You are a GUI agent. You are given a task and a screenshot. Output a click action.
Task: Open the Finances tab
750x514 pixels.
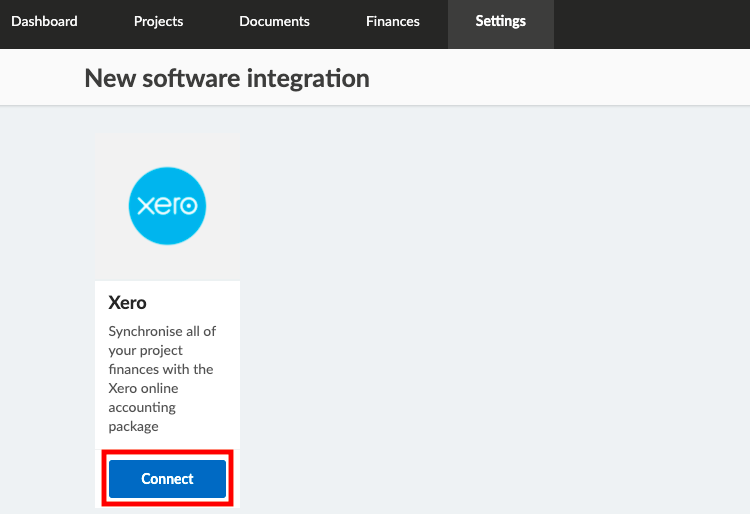pyautogui.click(x=393, y=22)
